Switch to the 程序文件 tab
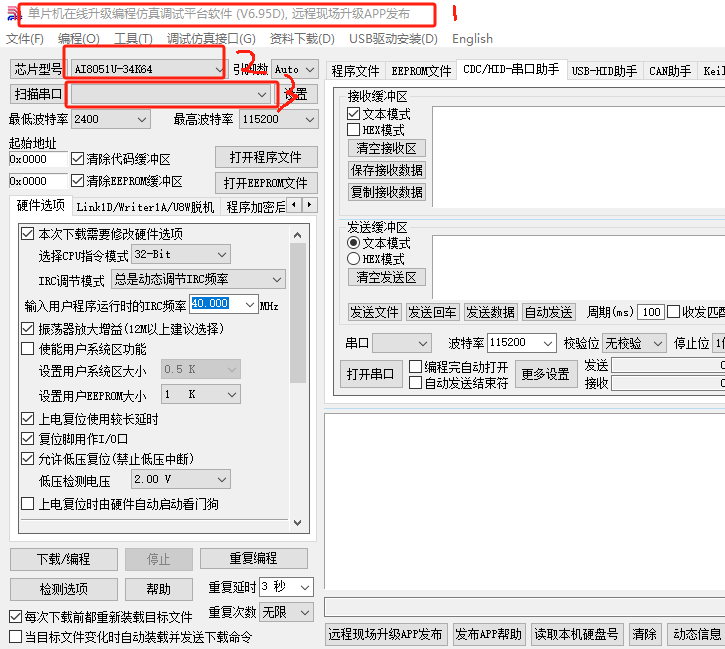The image size is (725, 649). click(x=355, y=71)
